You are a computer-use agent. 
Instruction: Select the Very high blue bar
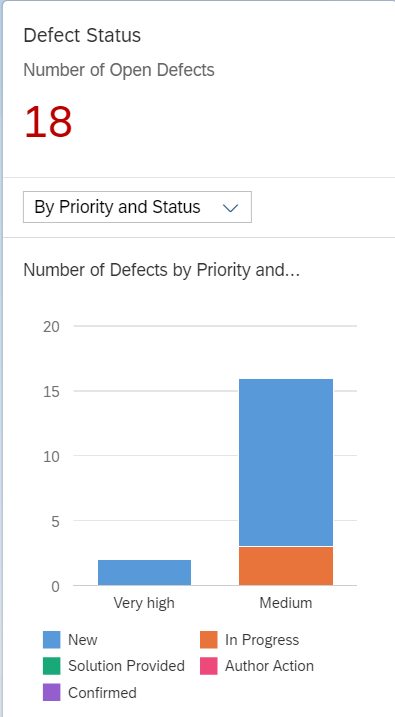point(144,573)
